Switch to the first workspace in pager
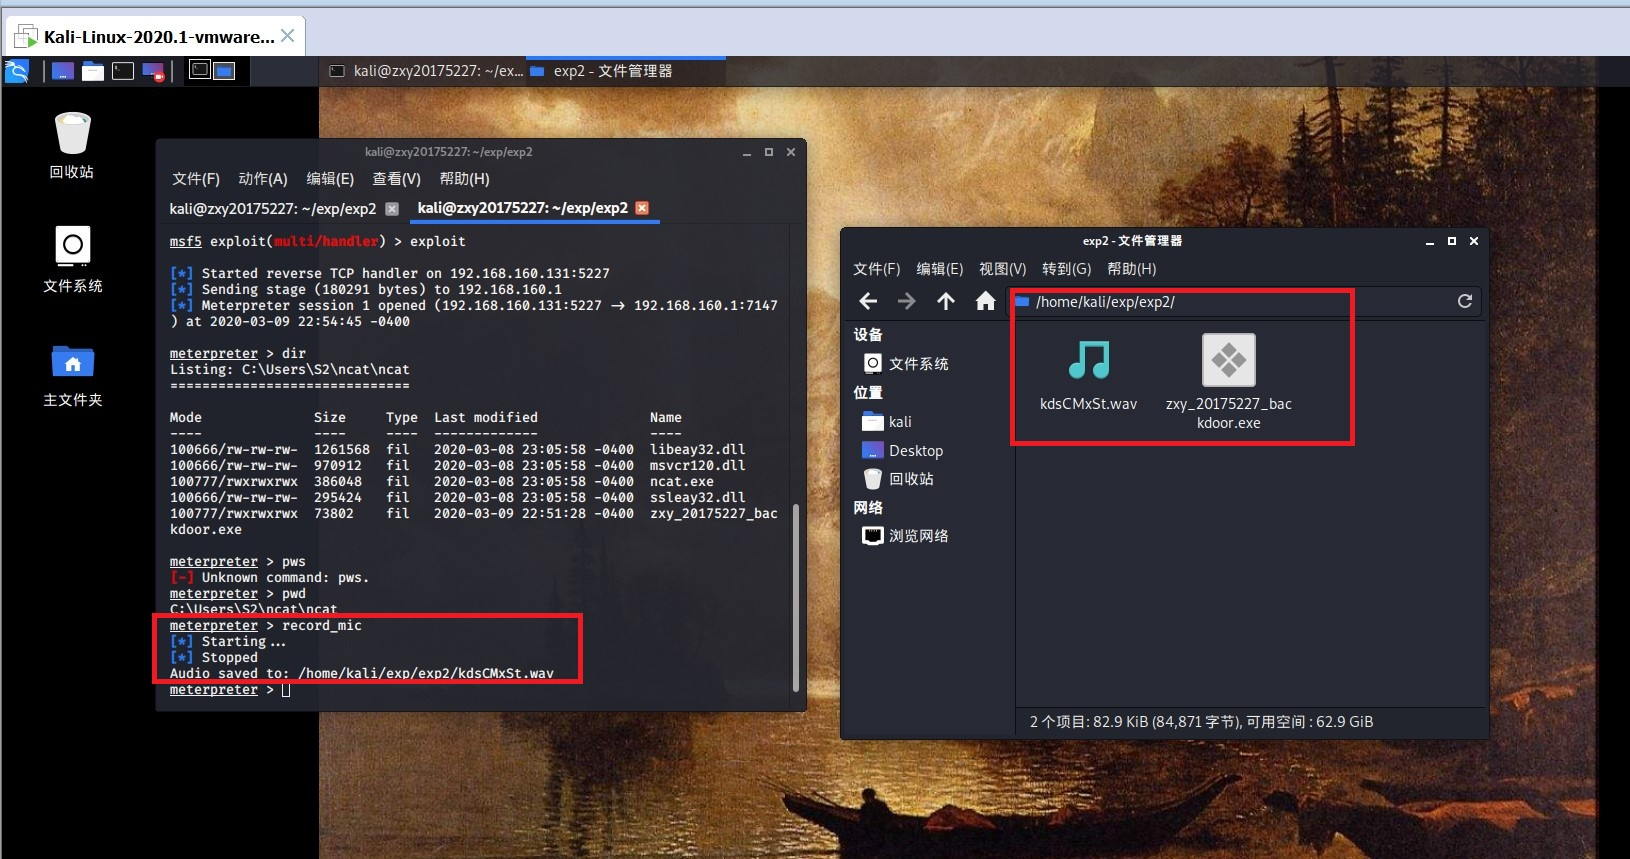The width and height of the screenshot is (1630, 859). point(200,70)
